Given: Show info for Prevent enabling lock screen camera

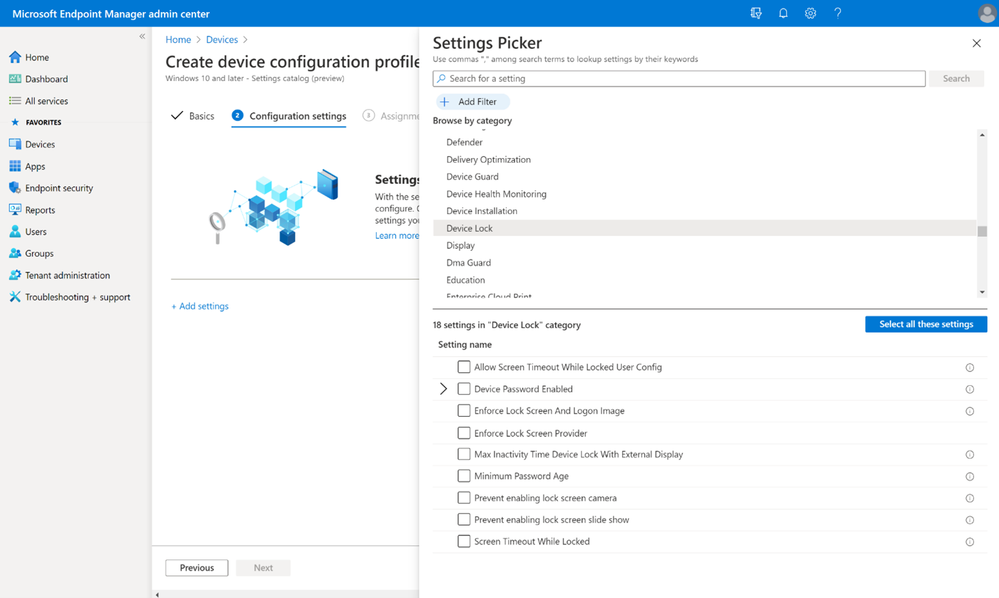Looking at the screenshot, I should click(970, 499).
